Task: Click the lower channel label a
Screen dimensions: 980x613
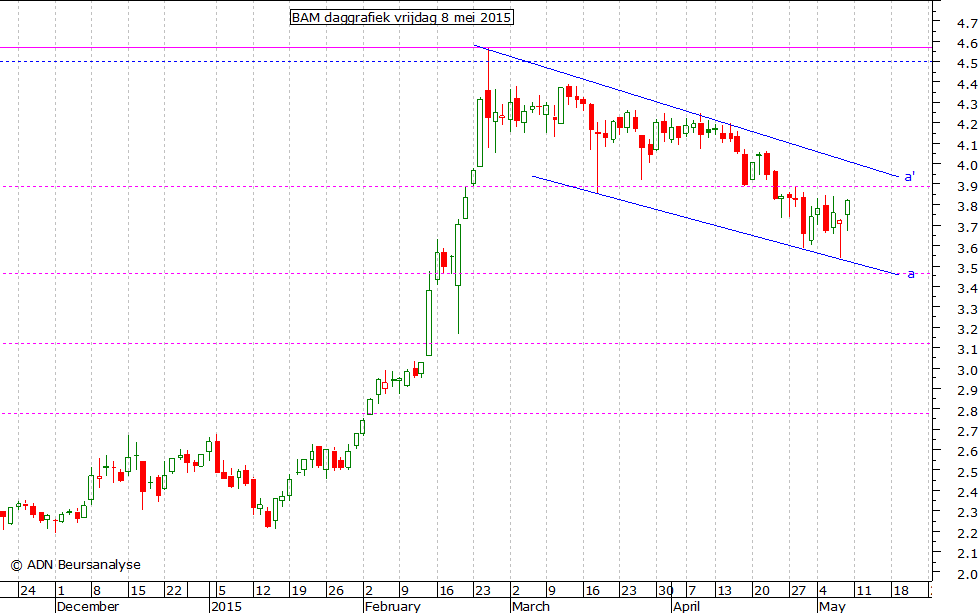Action: [911, 274]
